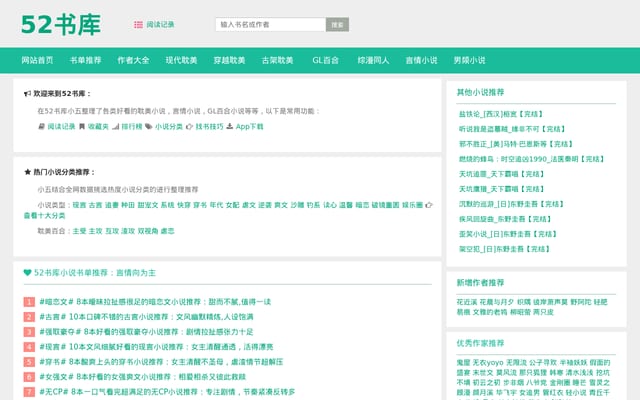Click the book search input field
Screen dimensions: 640x400
pos(271,24)
